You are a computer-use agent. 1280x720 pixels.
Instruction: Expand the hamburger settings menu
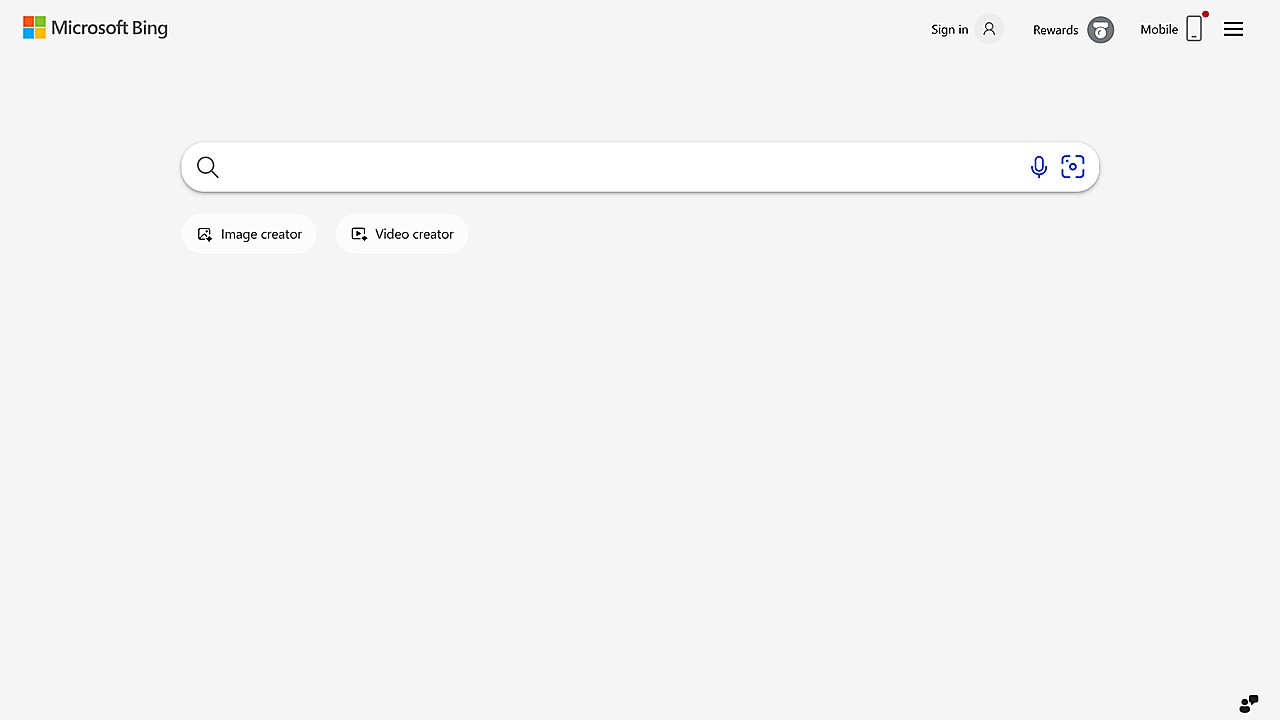pos(1234,29)
